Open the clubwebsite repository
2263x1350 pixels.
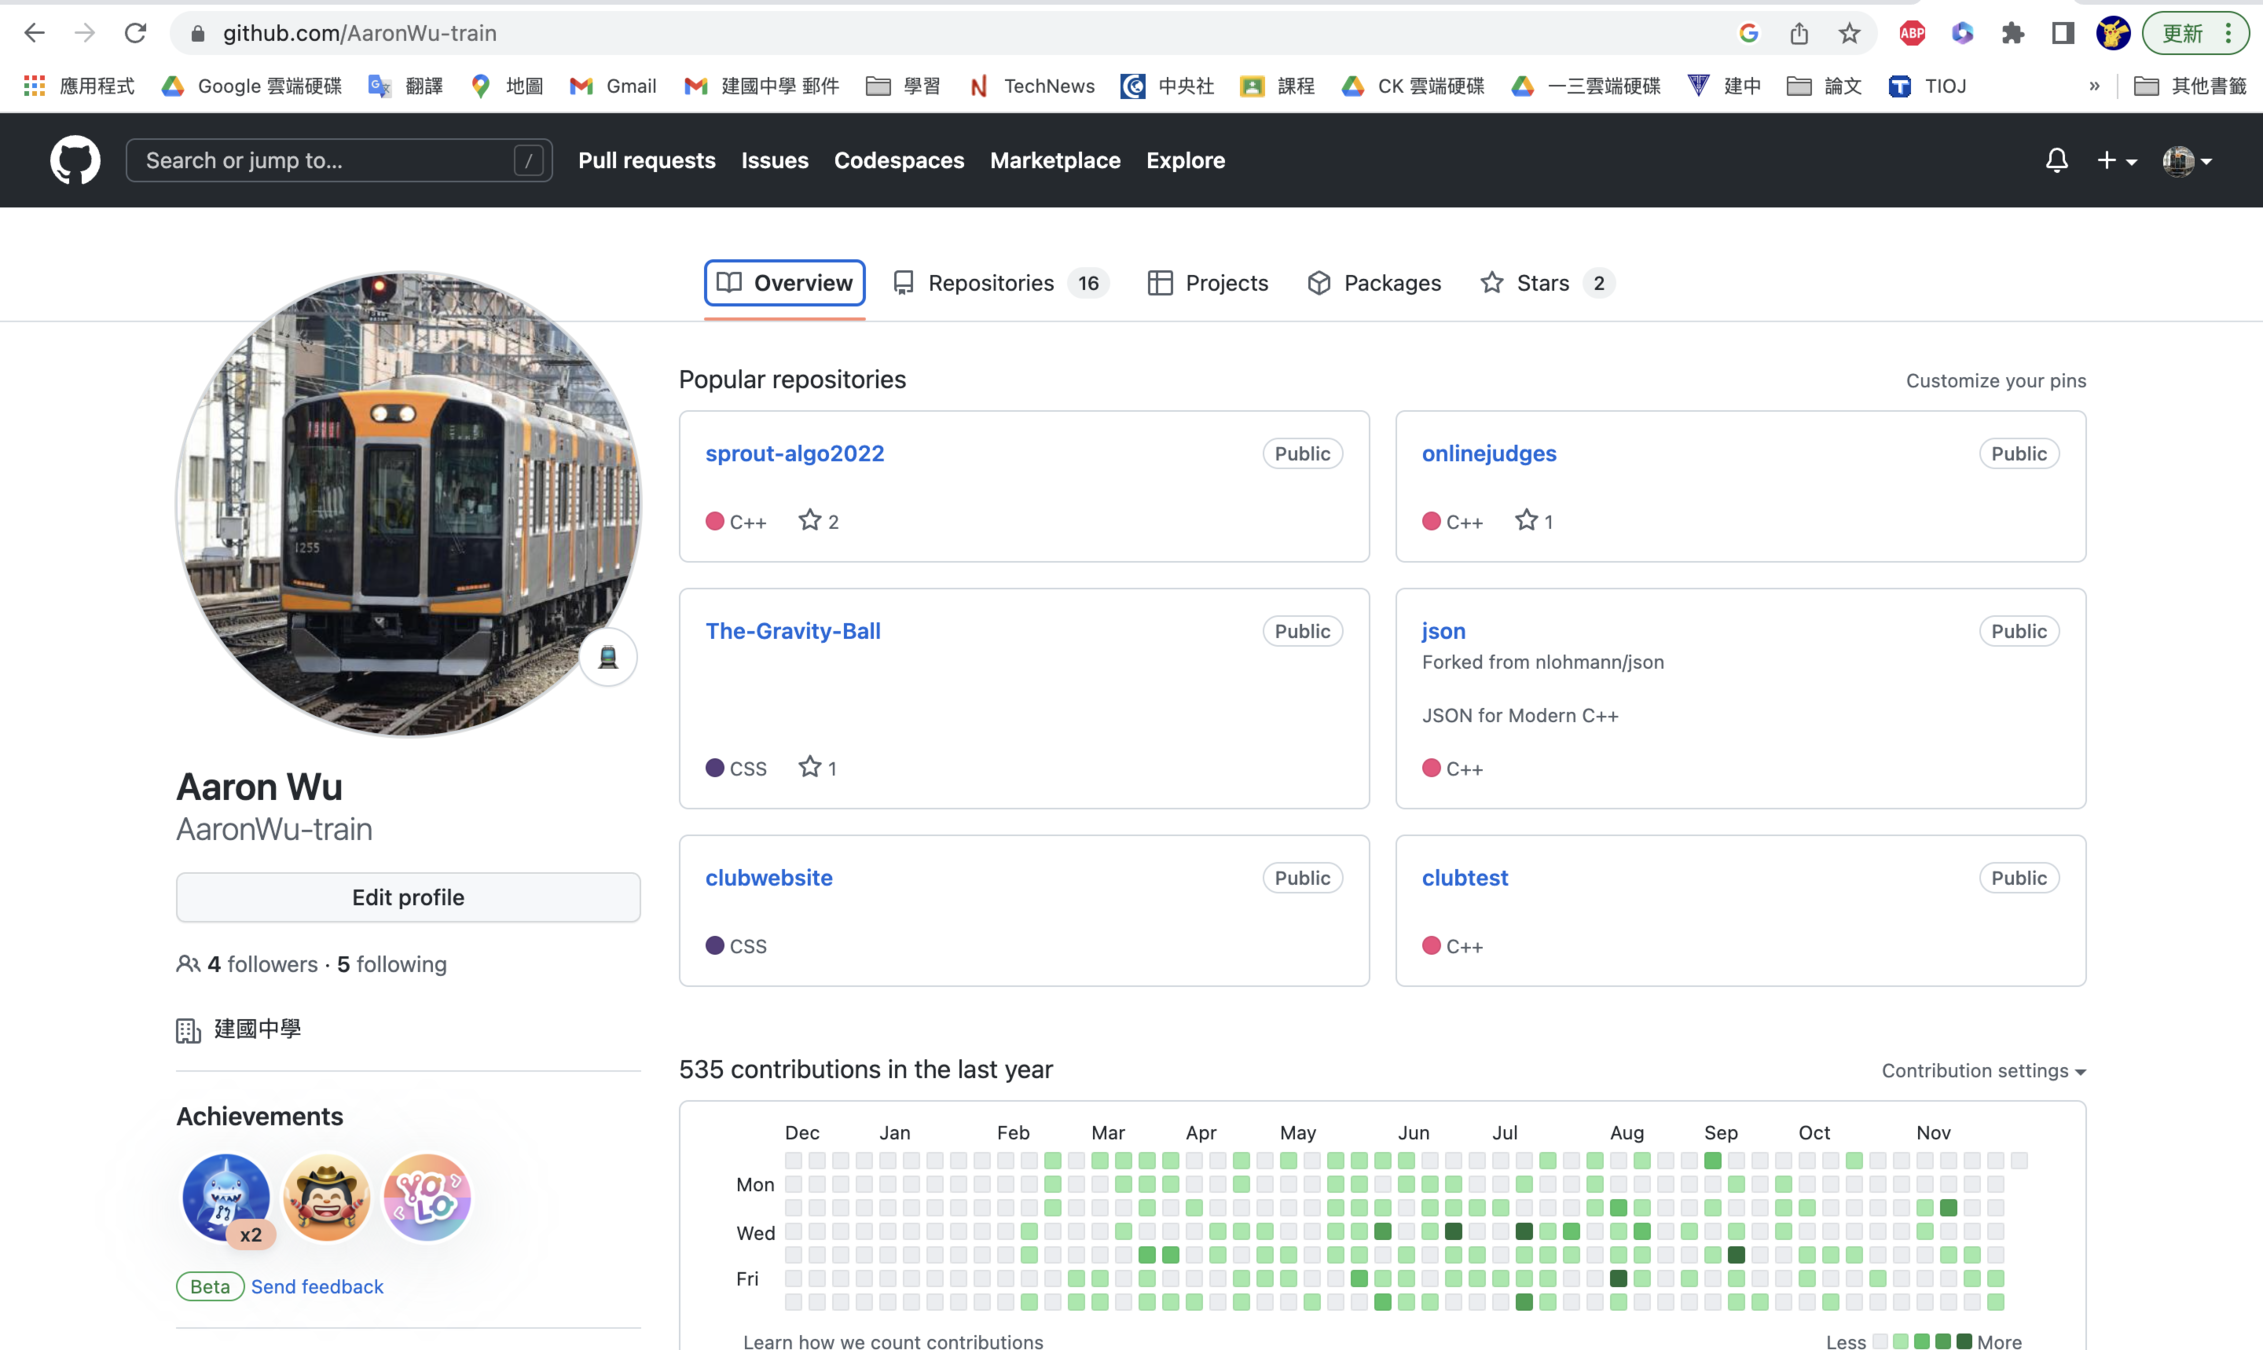(x=769, y=877)
